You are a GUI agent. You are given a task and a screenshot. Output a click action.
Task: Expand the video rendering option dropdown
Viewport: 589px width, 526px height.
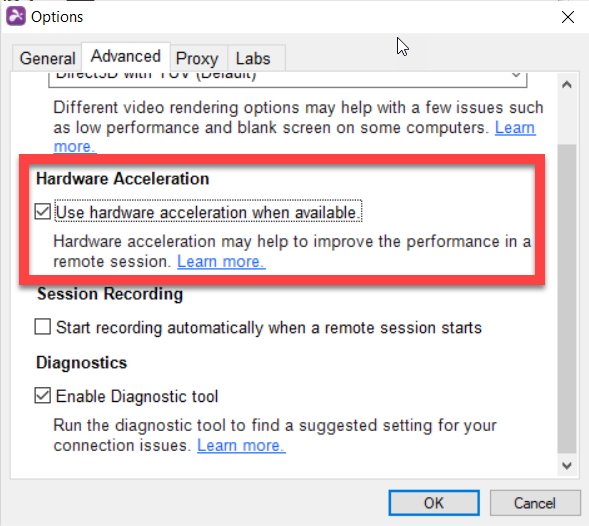pyautogui.click(x=287, y=79)
